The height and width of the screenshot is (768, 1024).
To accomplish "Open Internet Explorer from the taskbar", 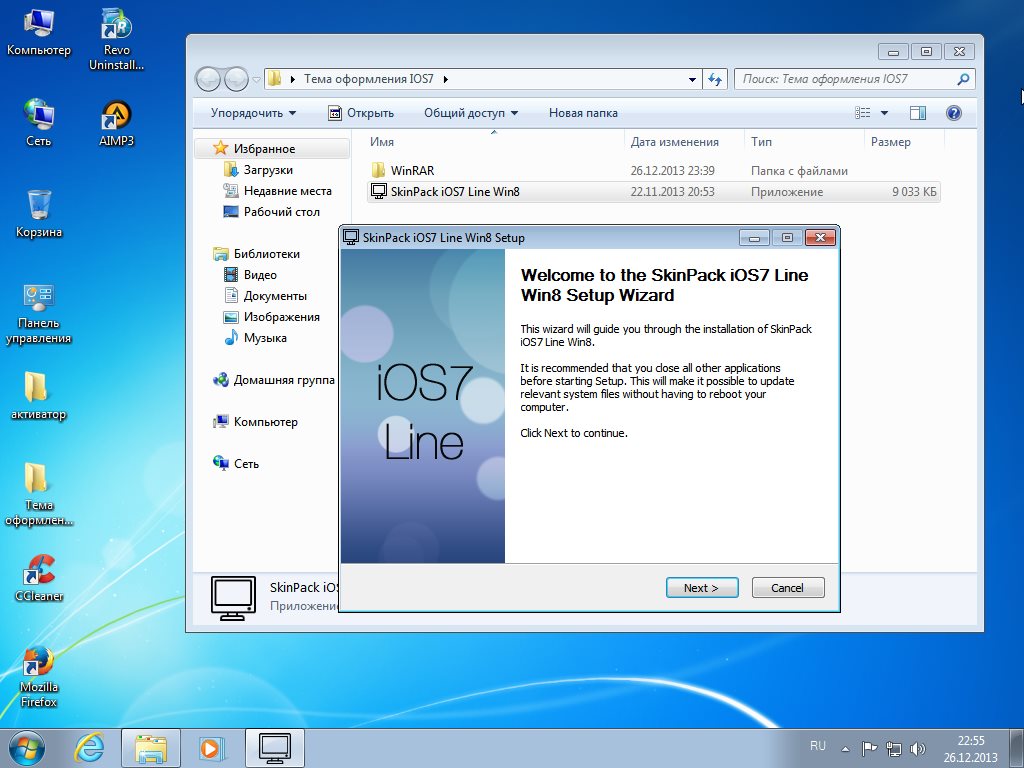I will [x=89, y=748].
